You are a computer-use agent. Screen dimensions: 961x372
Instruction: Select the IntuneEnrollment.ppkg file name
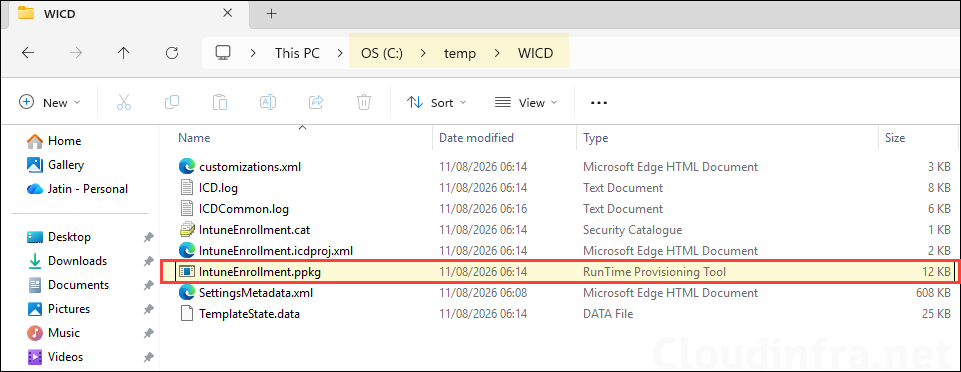pyautogui.click(x=260, y=271)
